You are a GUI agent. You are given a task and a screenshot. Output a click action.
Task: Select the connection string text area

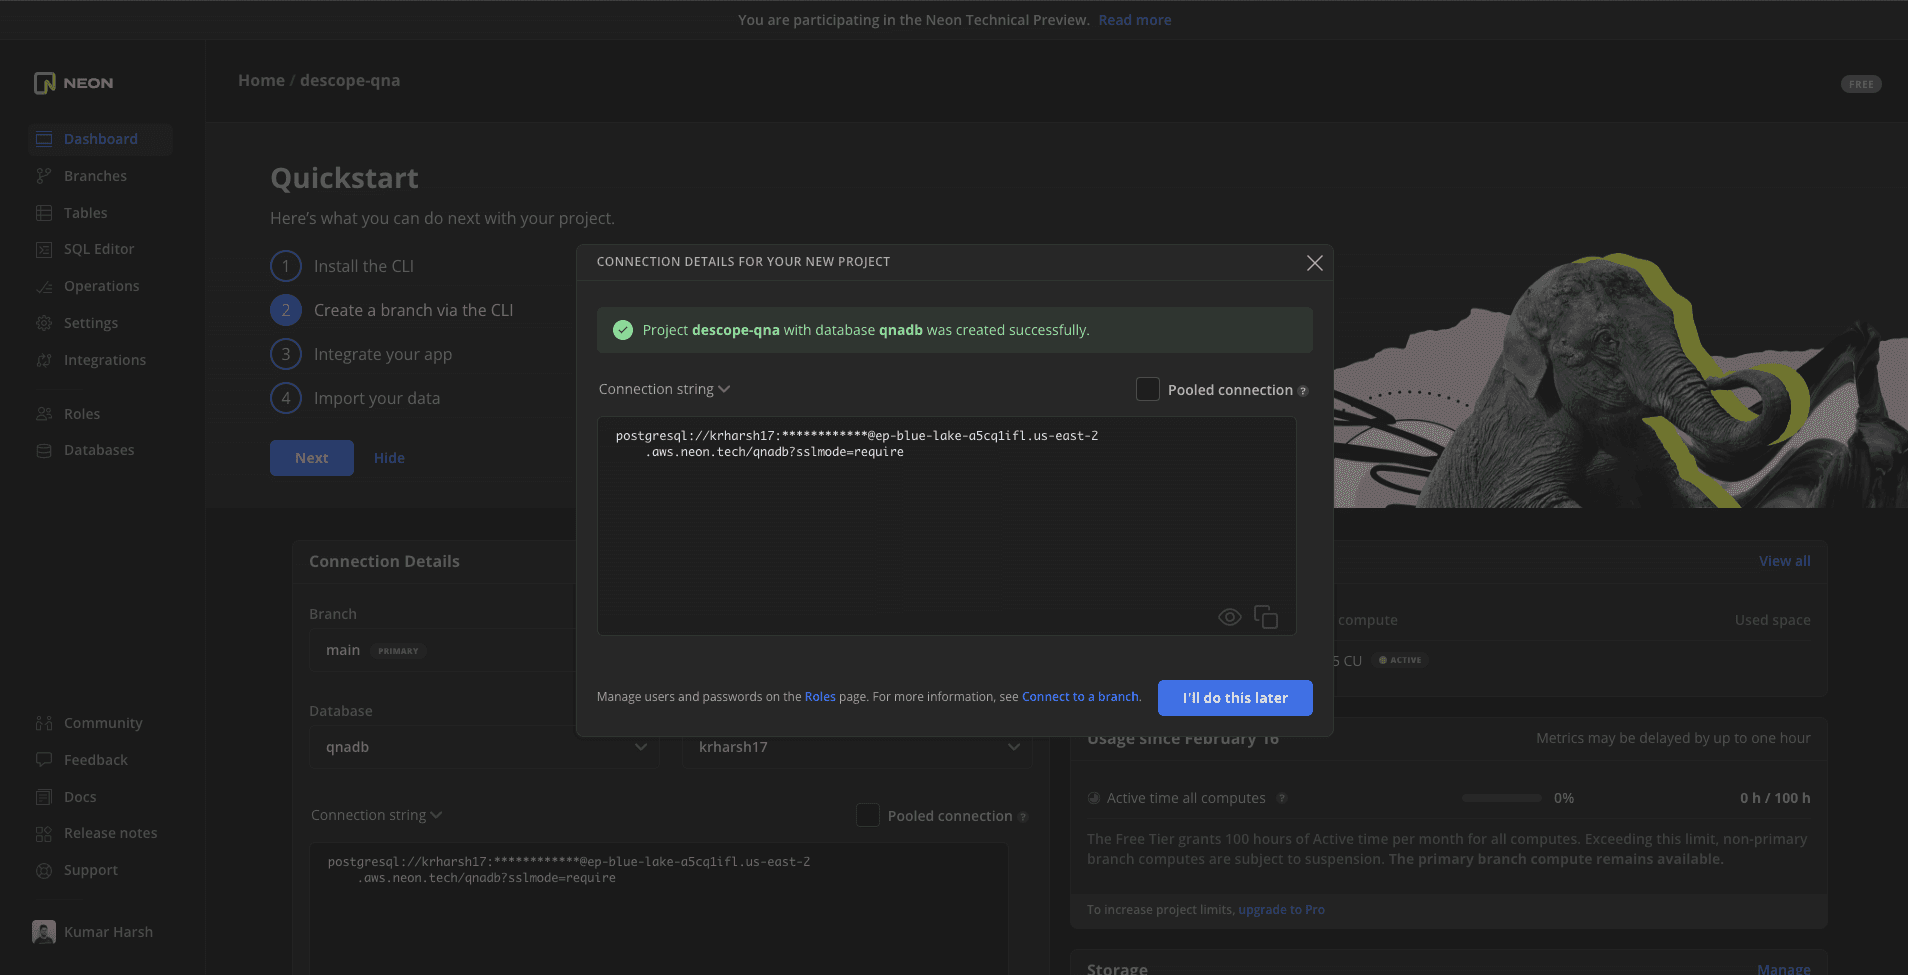click(945, 526)
